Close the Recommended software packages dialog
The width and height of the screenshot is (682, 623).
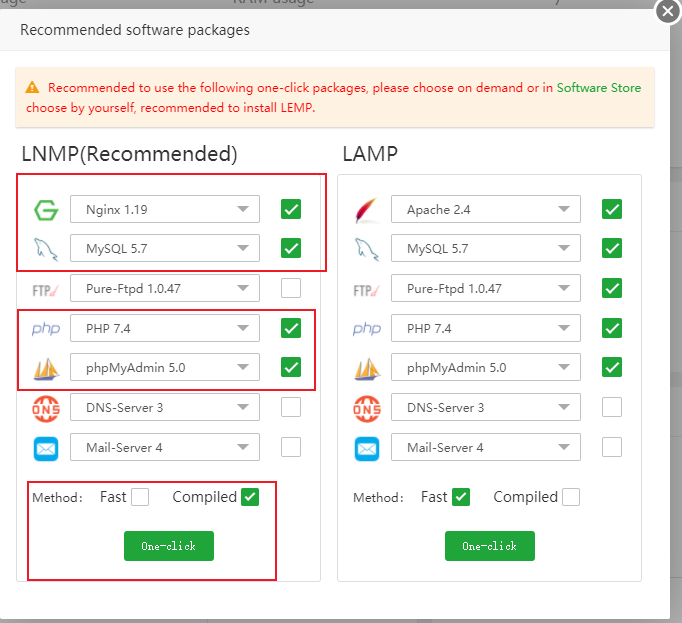coord(667,12)
